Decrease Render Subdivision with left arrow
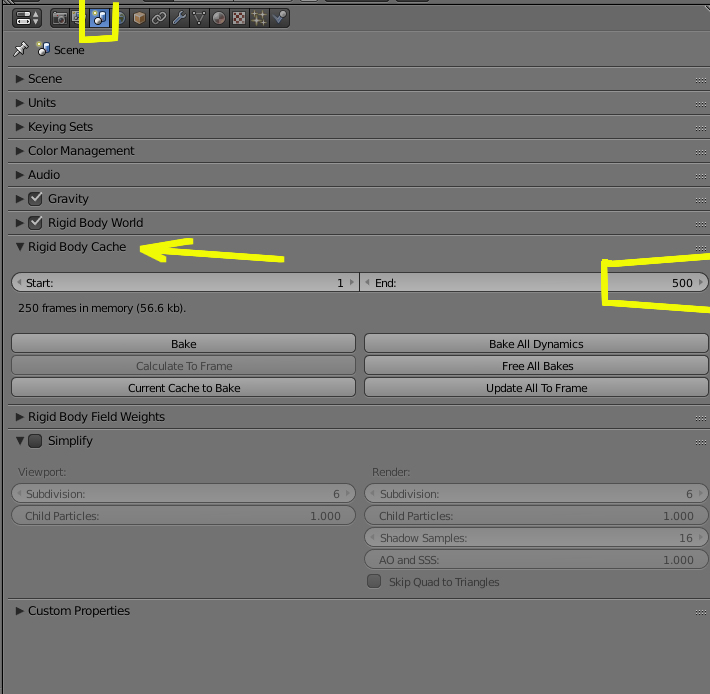 point(372,493)
